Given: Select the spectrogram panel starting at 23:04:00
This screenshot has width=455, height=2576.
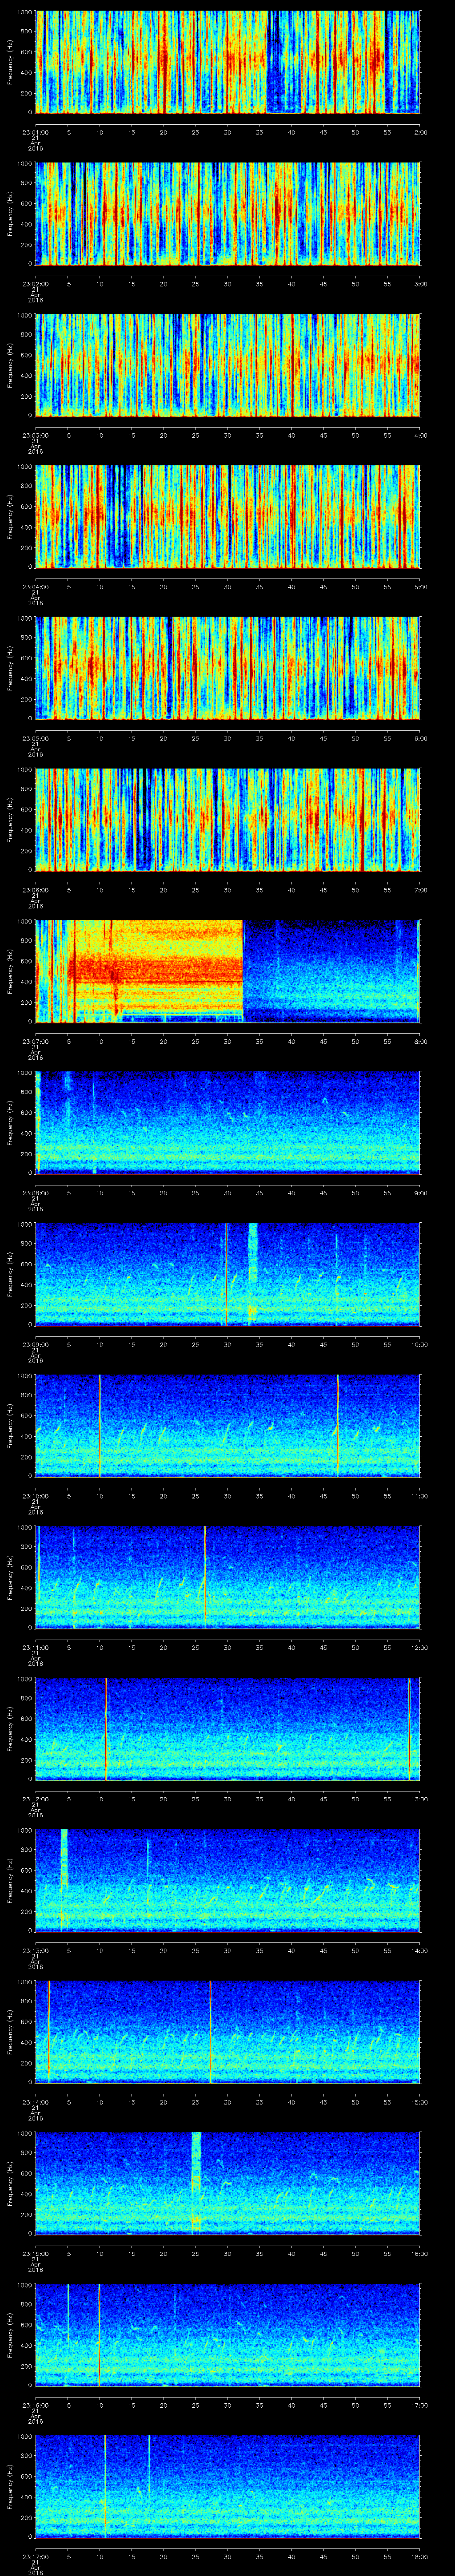Looking at the screenshot, I should click(x=228, y=516).
